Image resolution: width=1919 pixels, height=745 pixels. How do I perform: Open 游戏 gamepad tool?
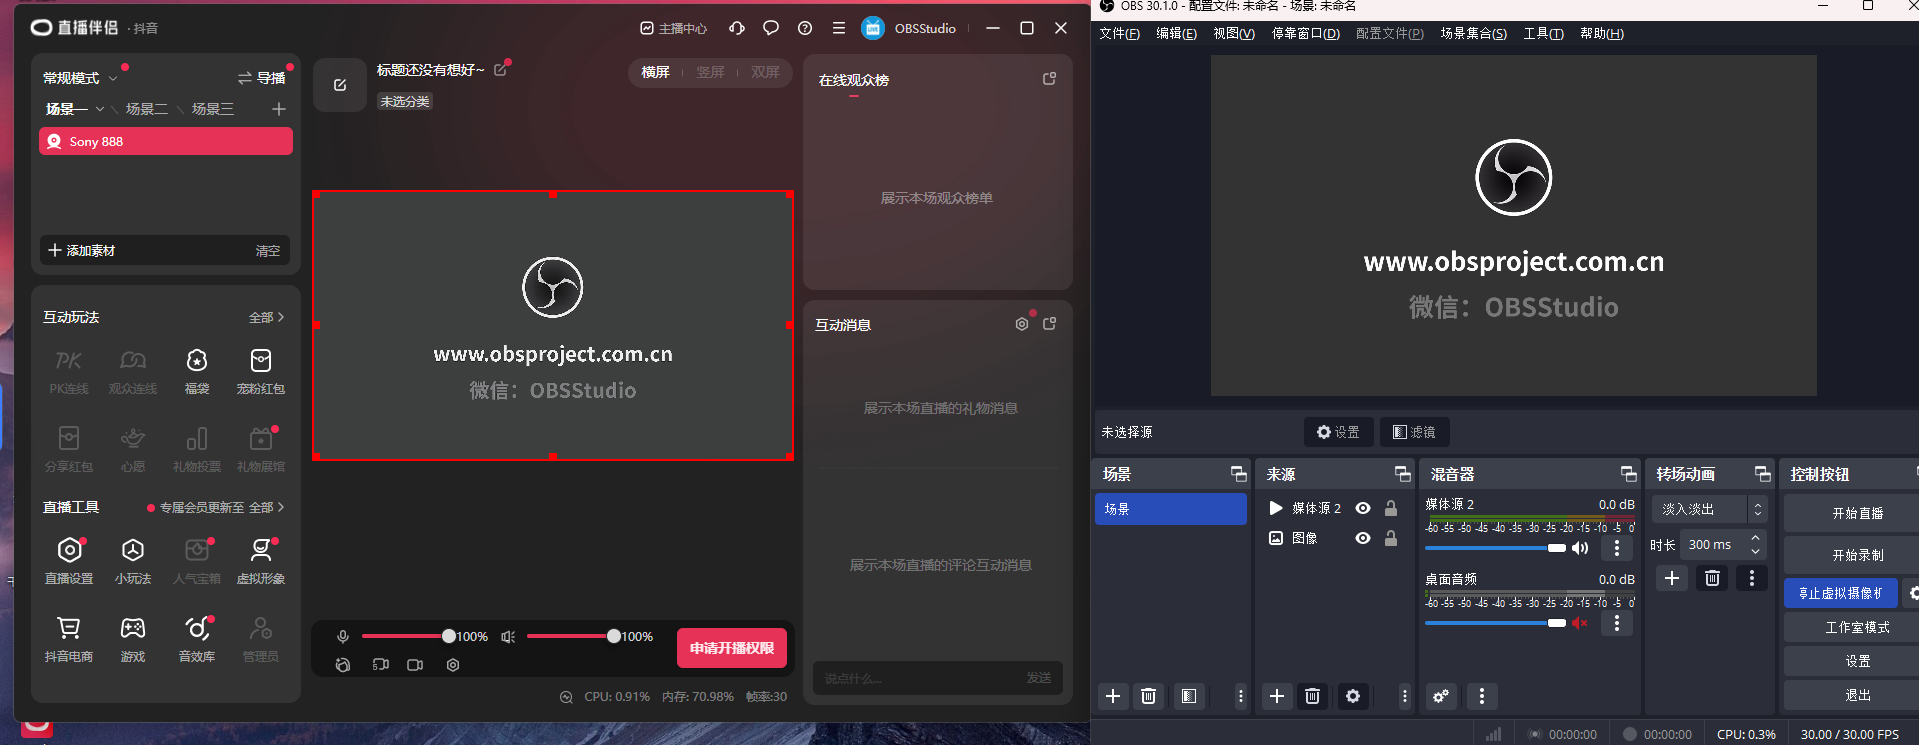coord(133,639)
